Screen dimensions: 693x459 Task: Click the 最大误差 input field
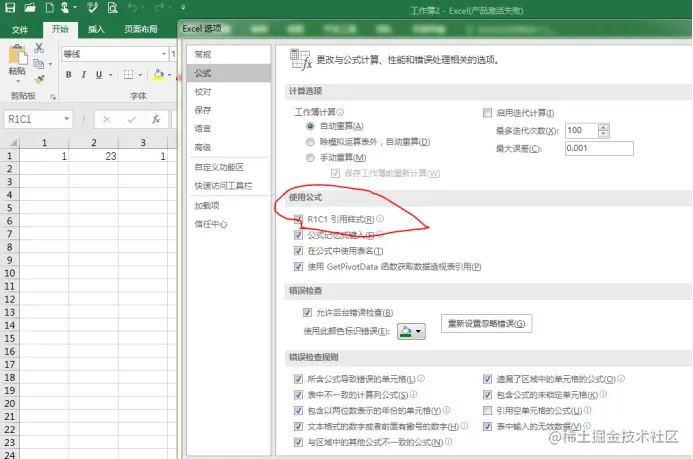click(599, 148)
